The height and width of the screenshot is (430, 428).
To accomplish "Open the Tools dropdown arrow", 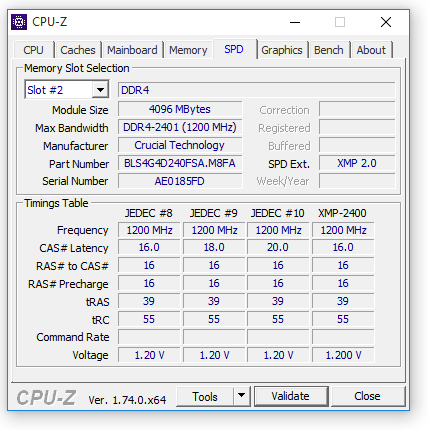I will click(x=241, y=396).
